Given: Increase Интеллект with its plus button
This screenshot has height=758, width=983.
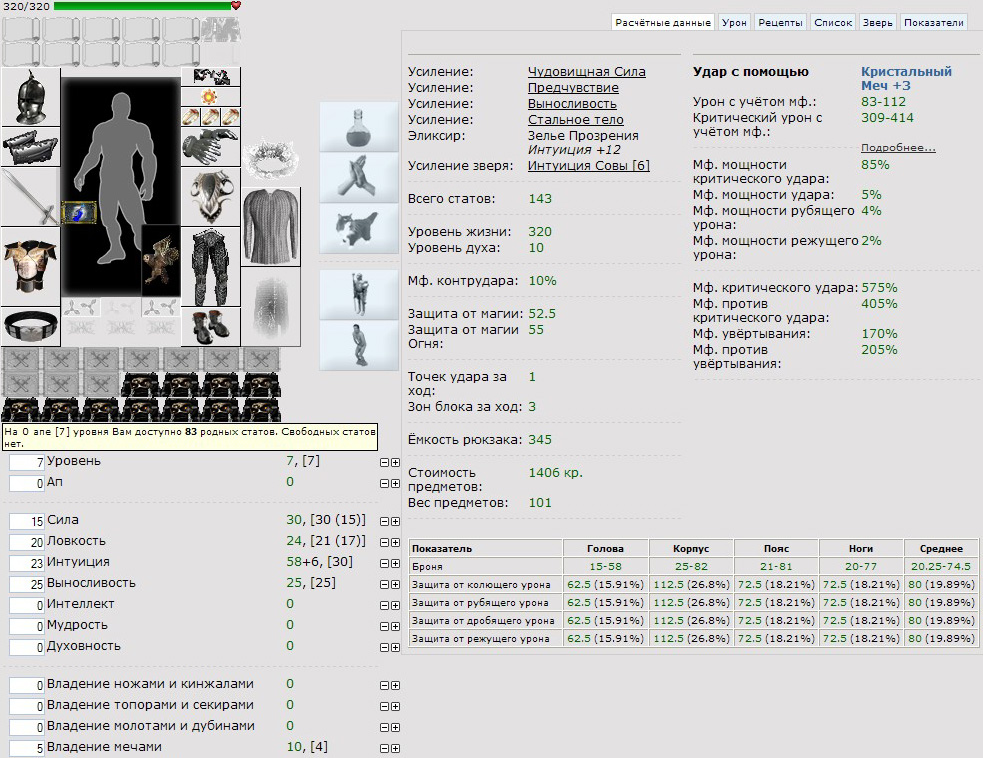Looking at the screenshot, I should [x=395, y=606].
